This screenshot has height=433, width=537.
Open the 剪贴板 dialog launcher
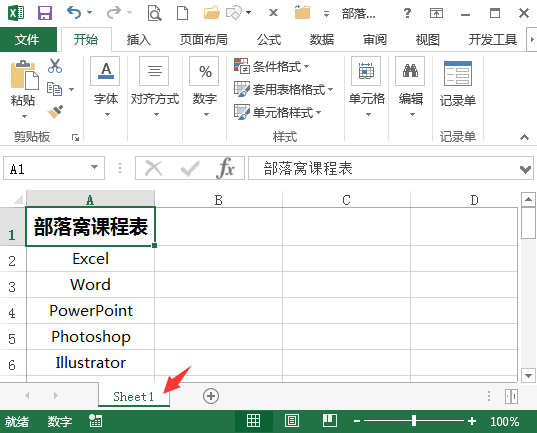tap(75, 138)
